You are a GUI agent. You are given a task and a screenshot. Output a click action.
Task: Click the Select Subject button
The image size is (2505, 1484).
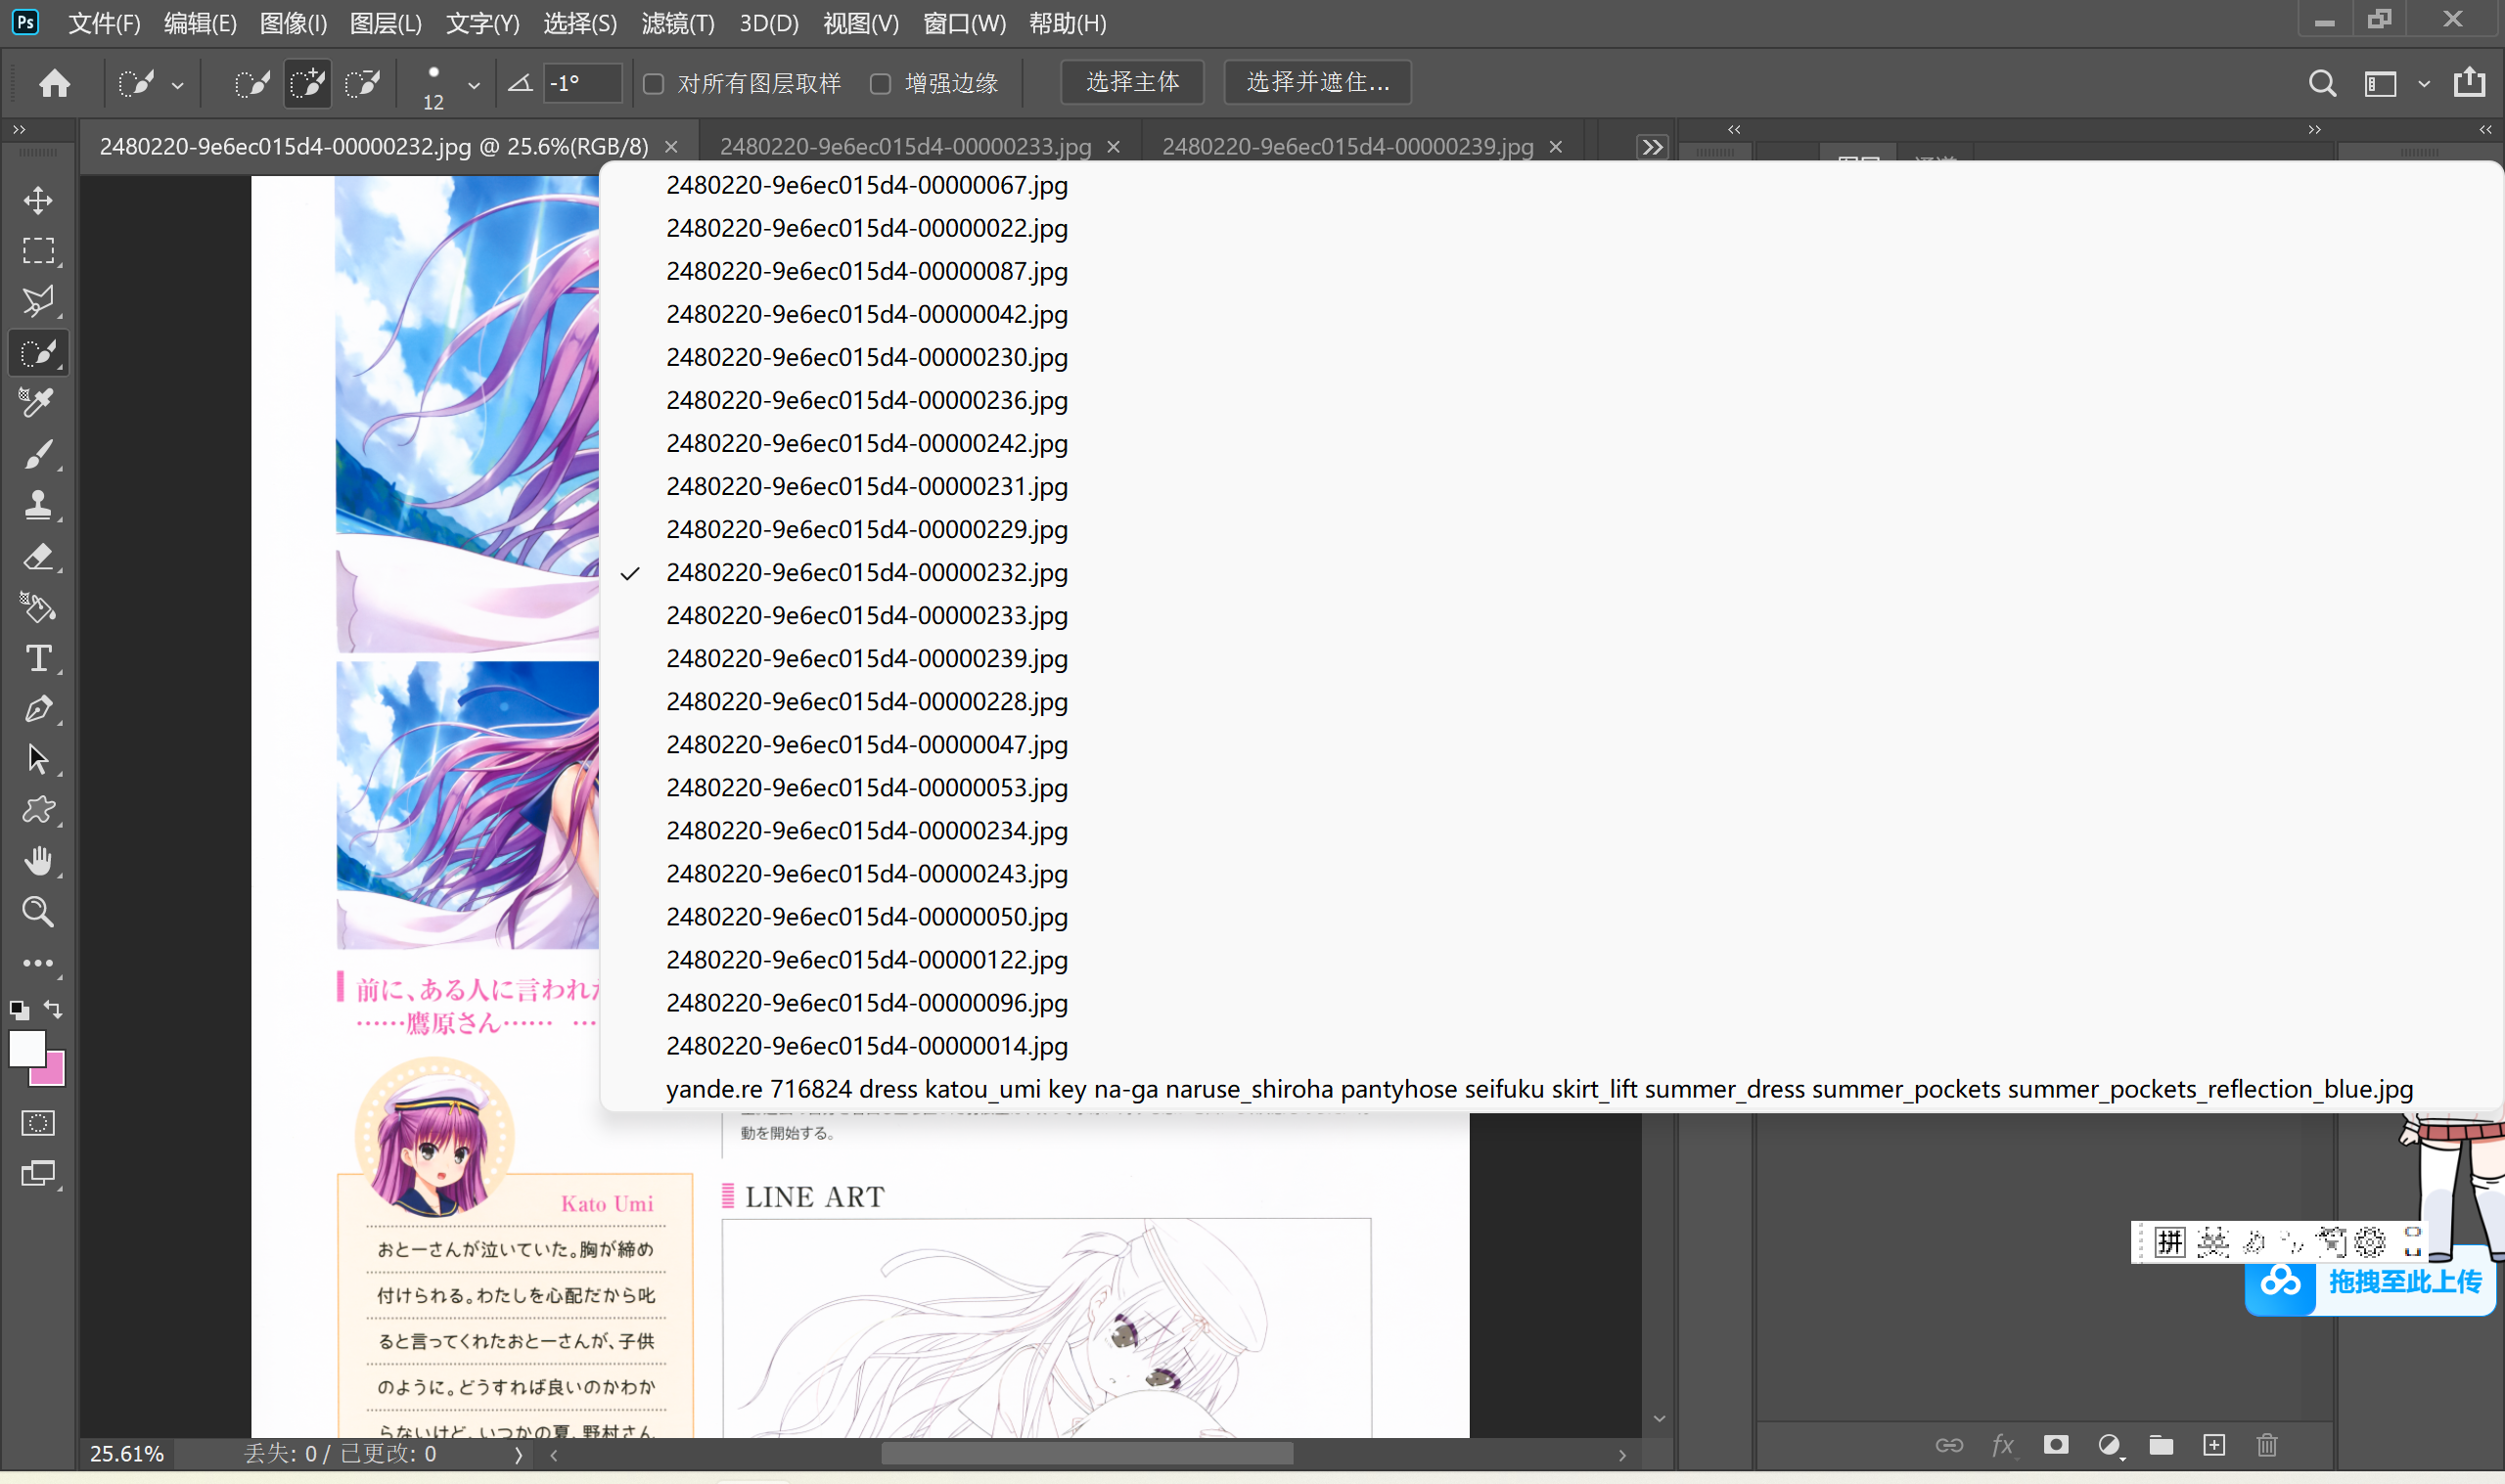[x=1132, y=82]
